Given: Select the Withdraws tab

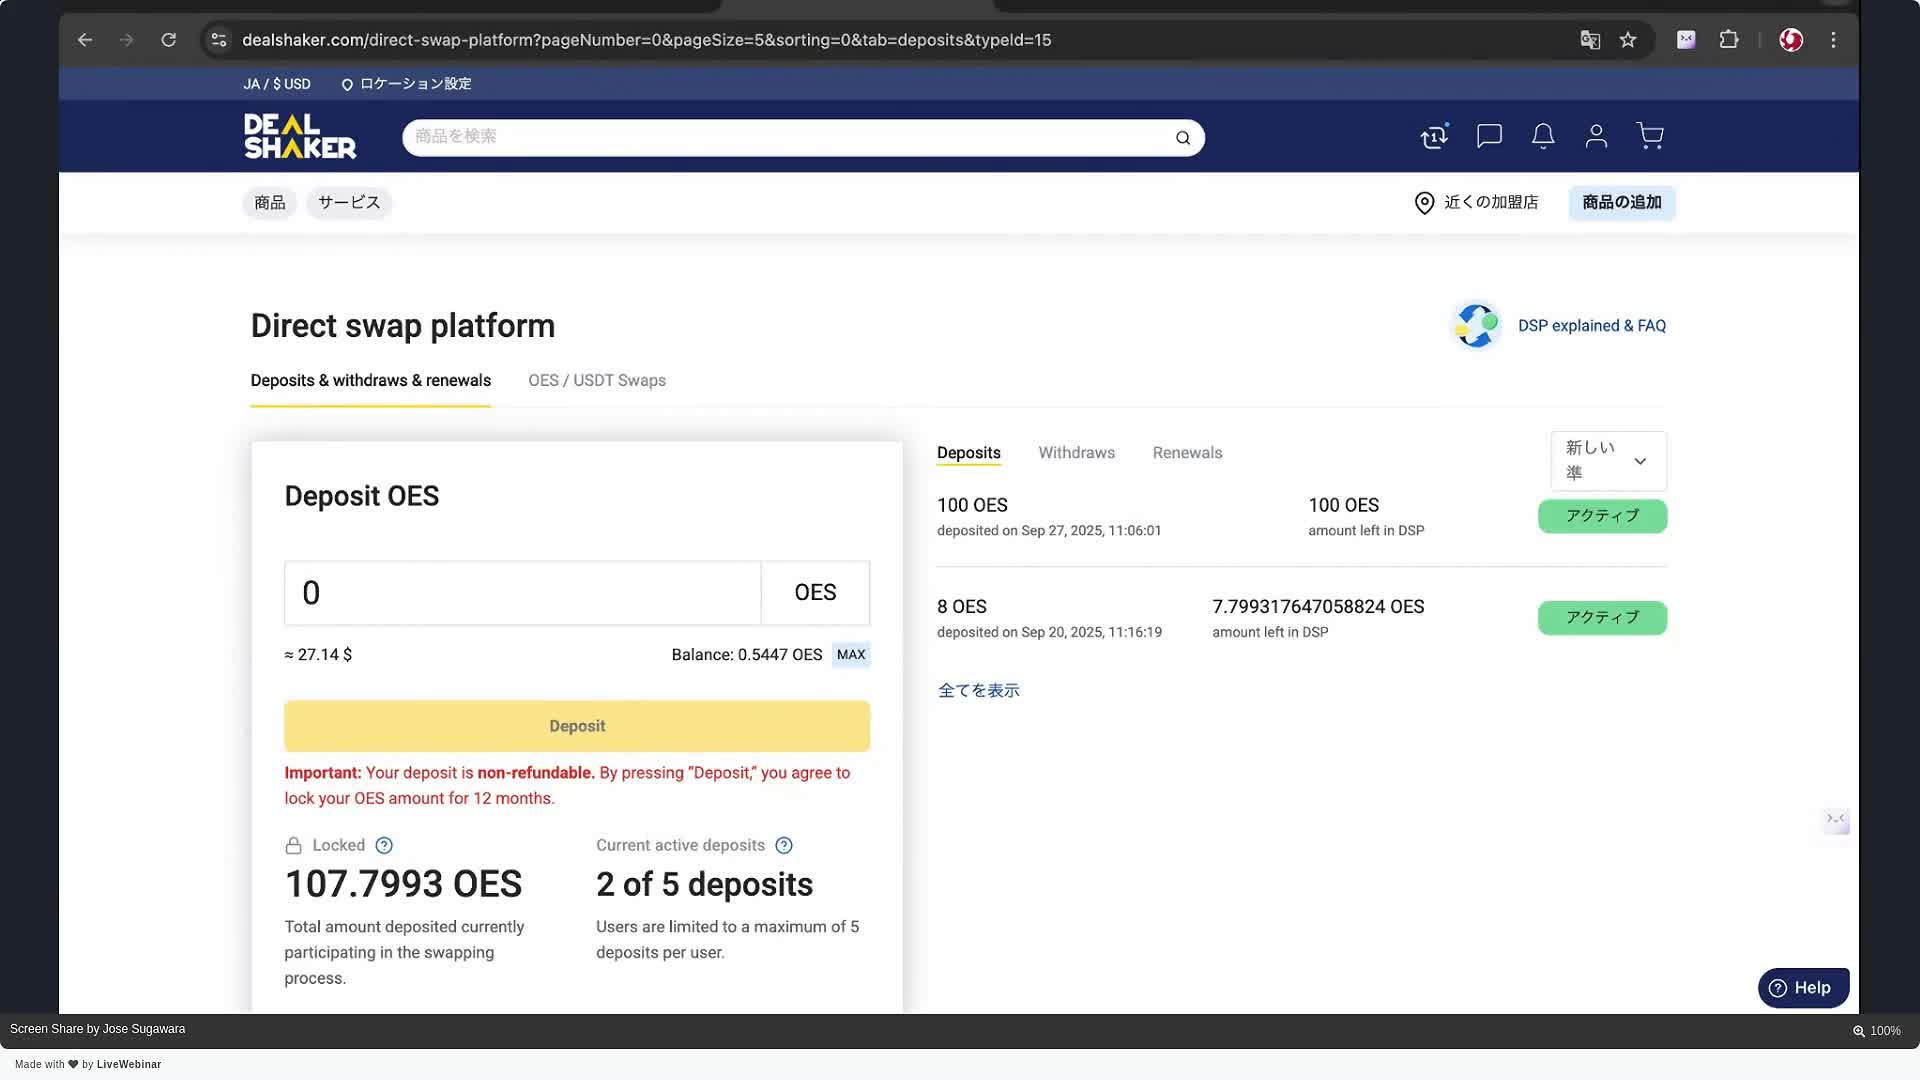Looking at the screenshot, I should point(1076,453).
